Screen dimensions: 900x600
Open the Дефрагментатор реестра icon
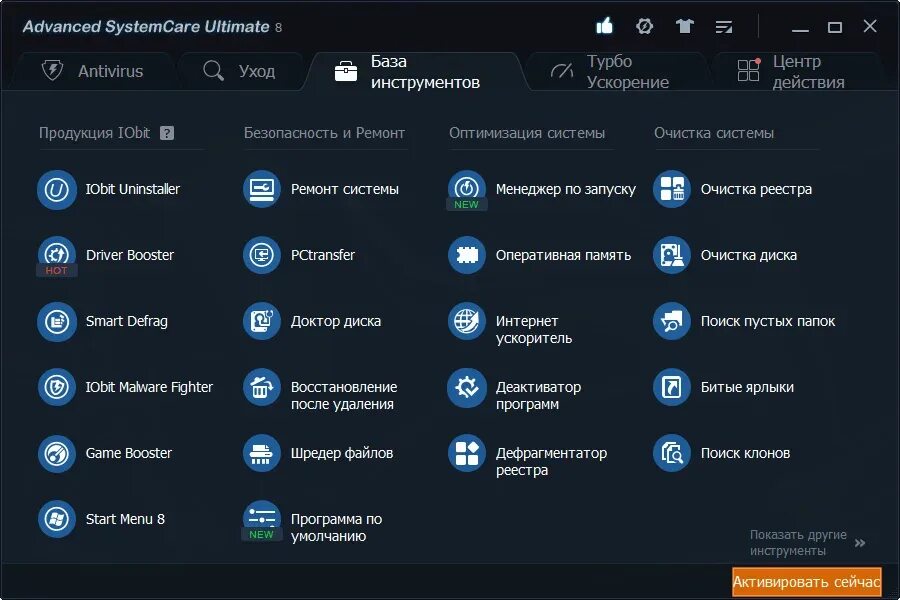(467, 454)
